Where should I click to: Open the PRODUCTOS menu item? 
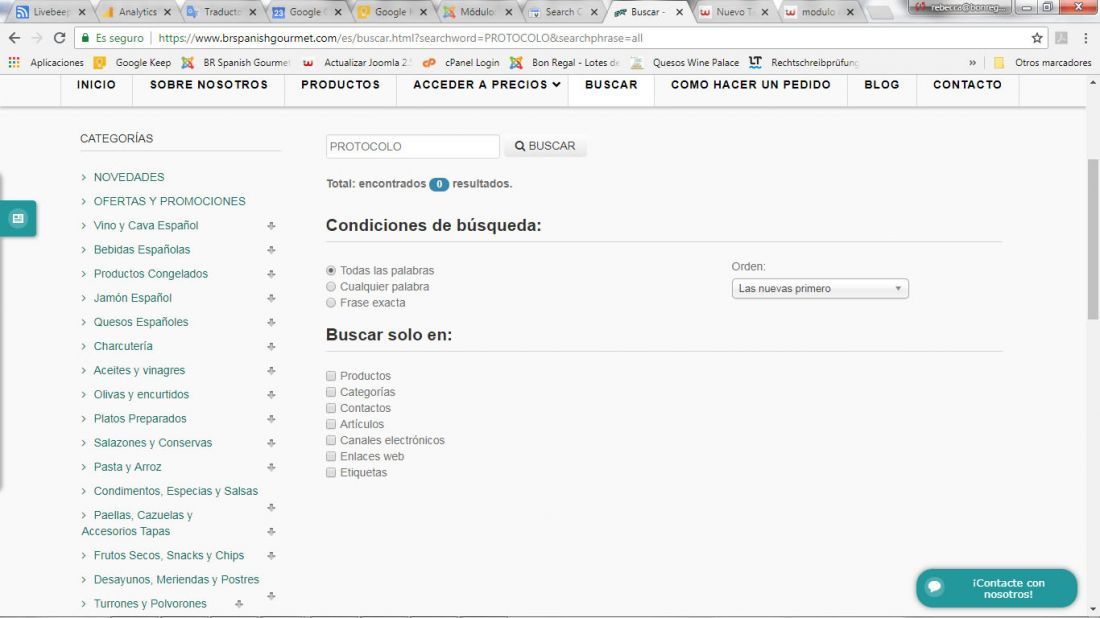coord(340,85)
